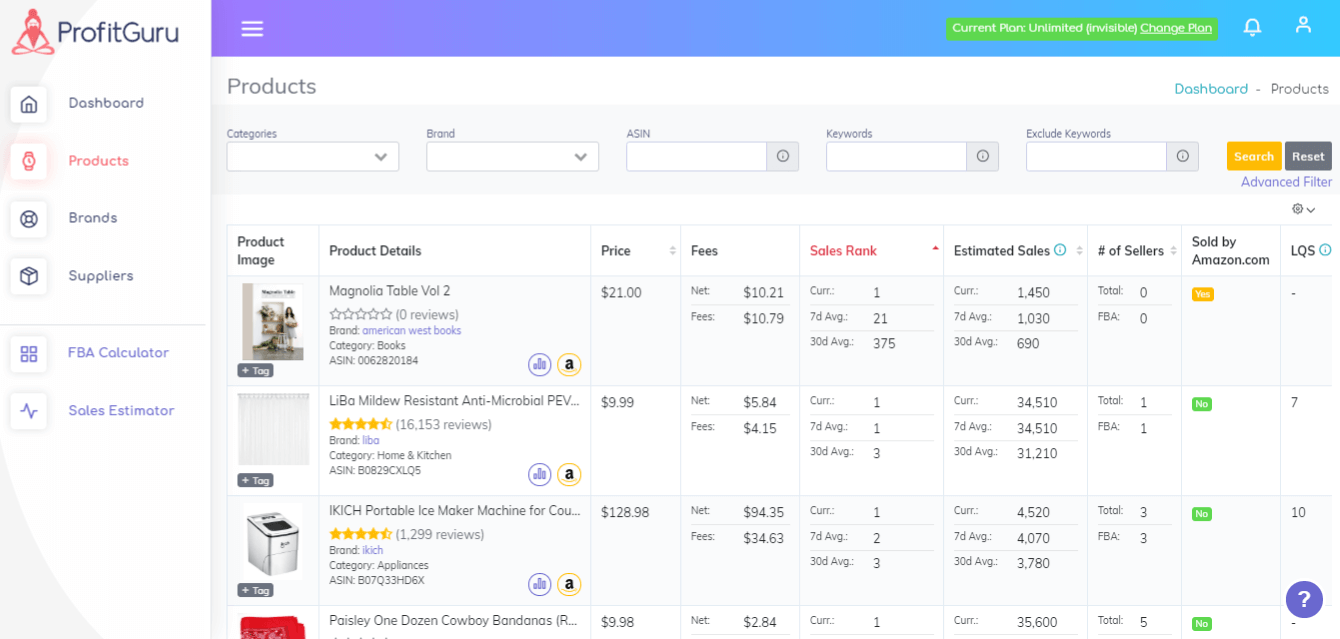This screenshot has width=1340, height=639.
Task: Select Products in sidebar
Action: coord(98,161)
